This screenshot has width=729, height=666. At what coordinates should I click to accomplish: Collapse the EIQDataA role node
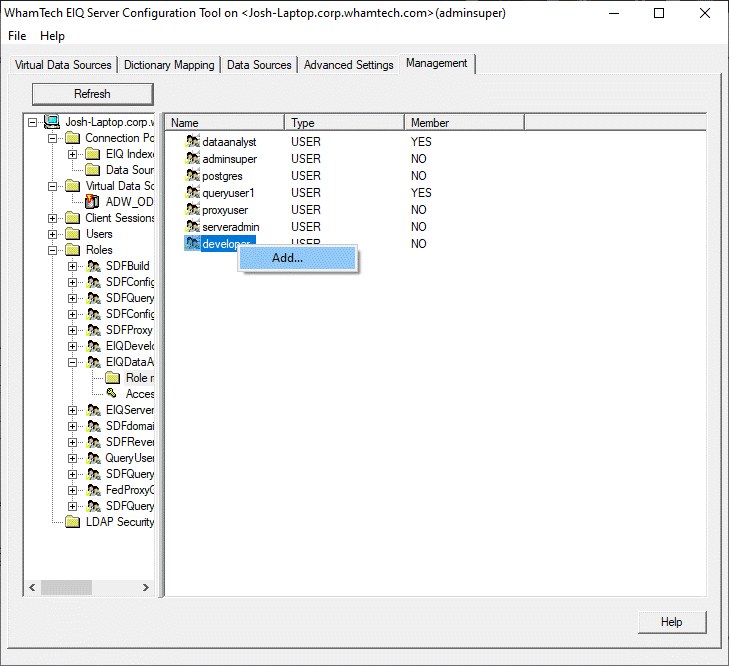point(73,362)
